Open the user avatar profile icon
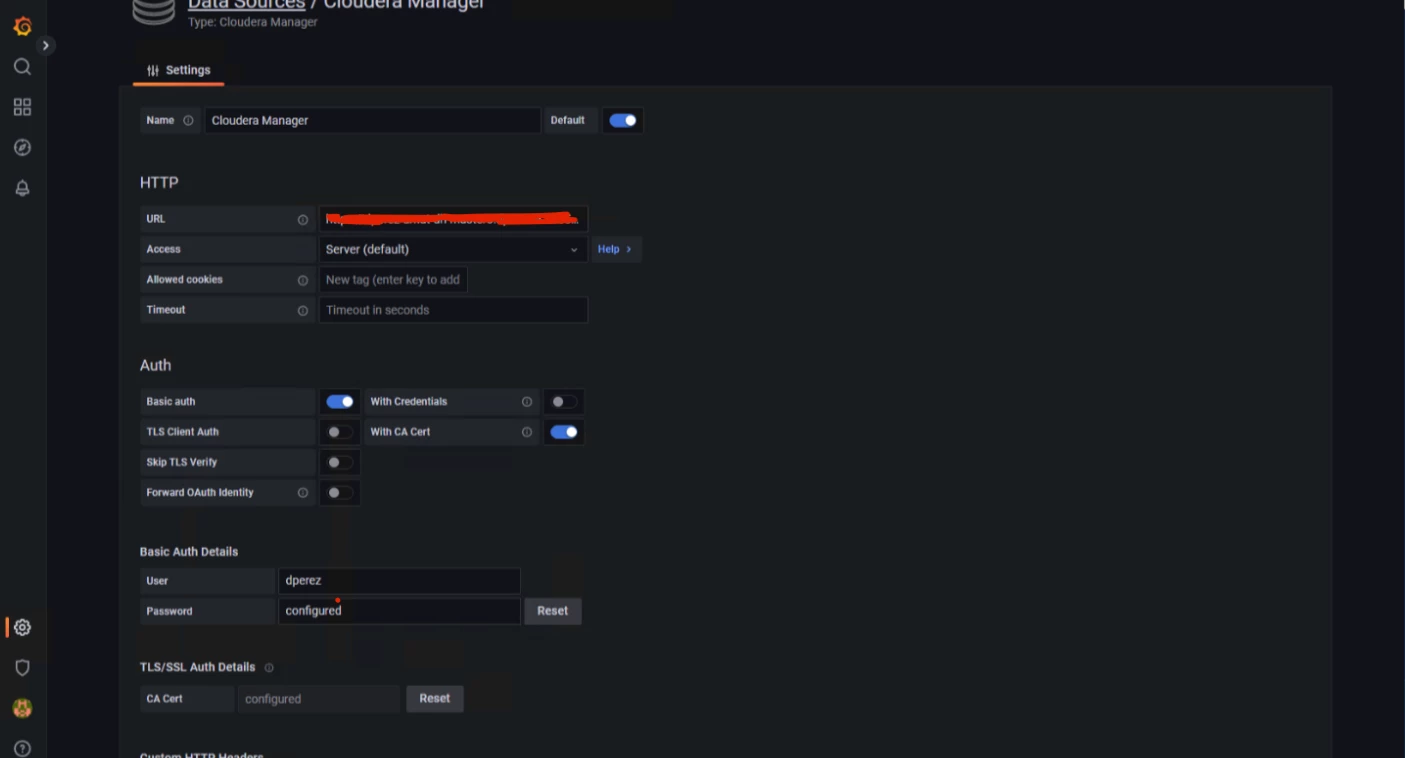Viewport: 1405px width, 758px height. tap(22, 708)
